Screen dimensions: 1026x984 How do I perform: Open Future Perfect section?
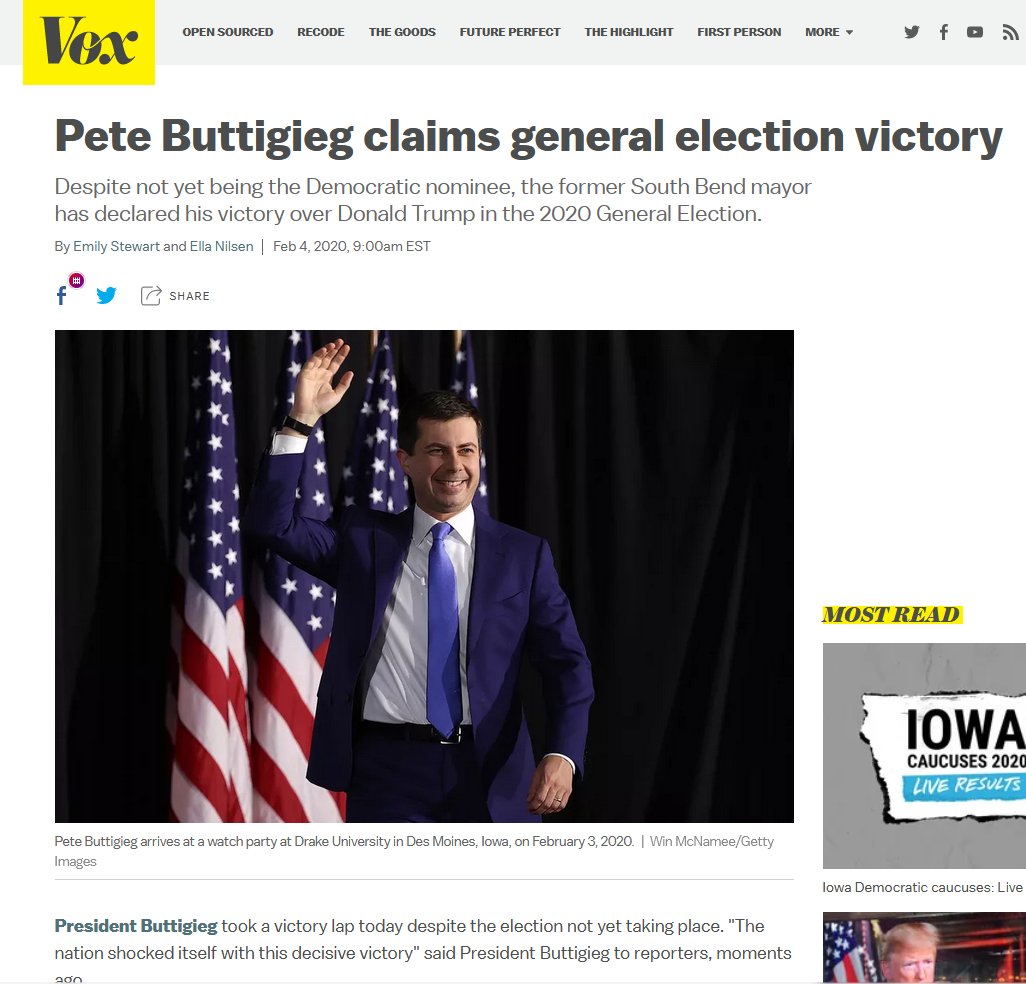coord(510,32)
